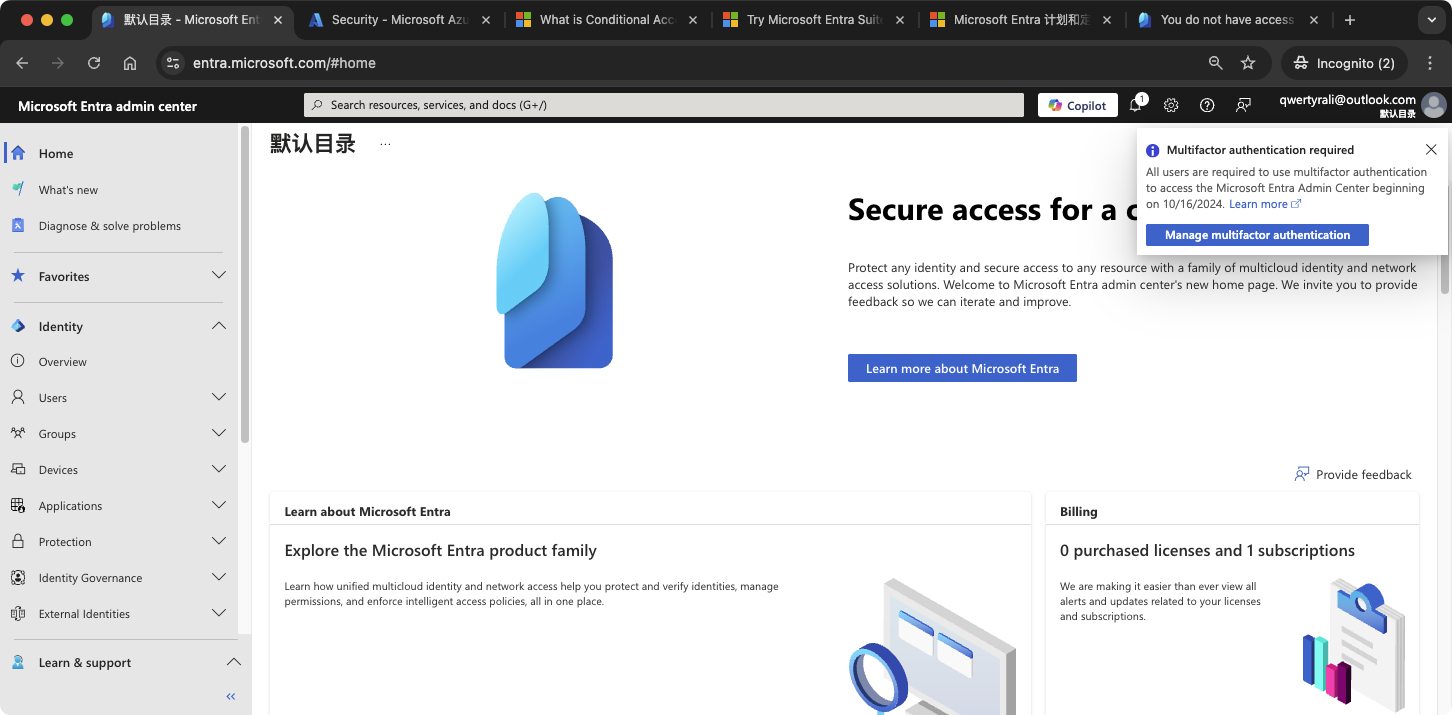Screen dimensions: 1452x715
Task: Click the What's new sidebar icon
Action: coord(18,189)
